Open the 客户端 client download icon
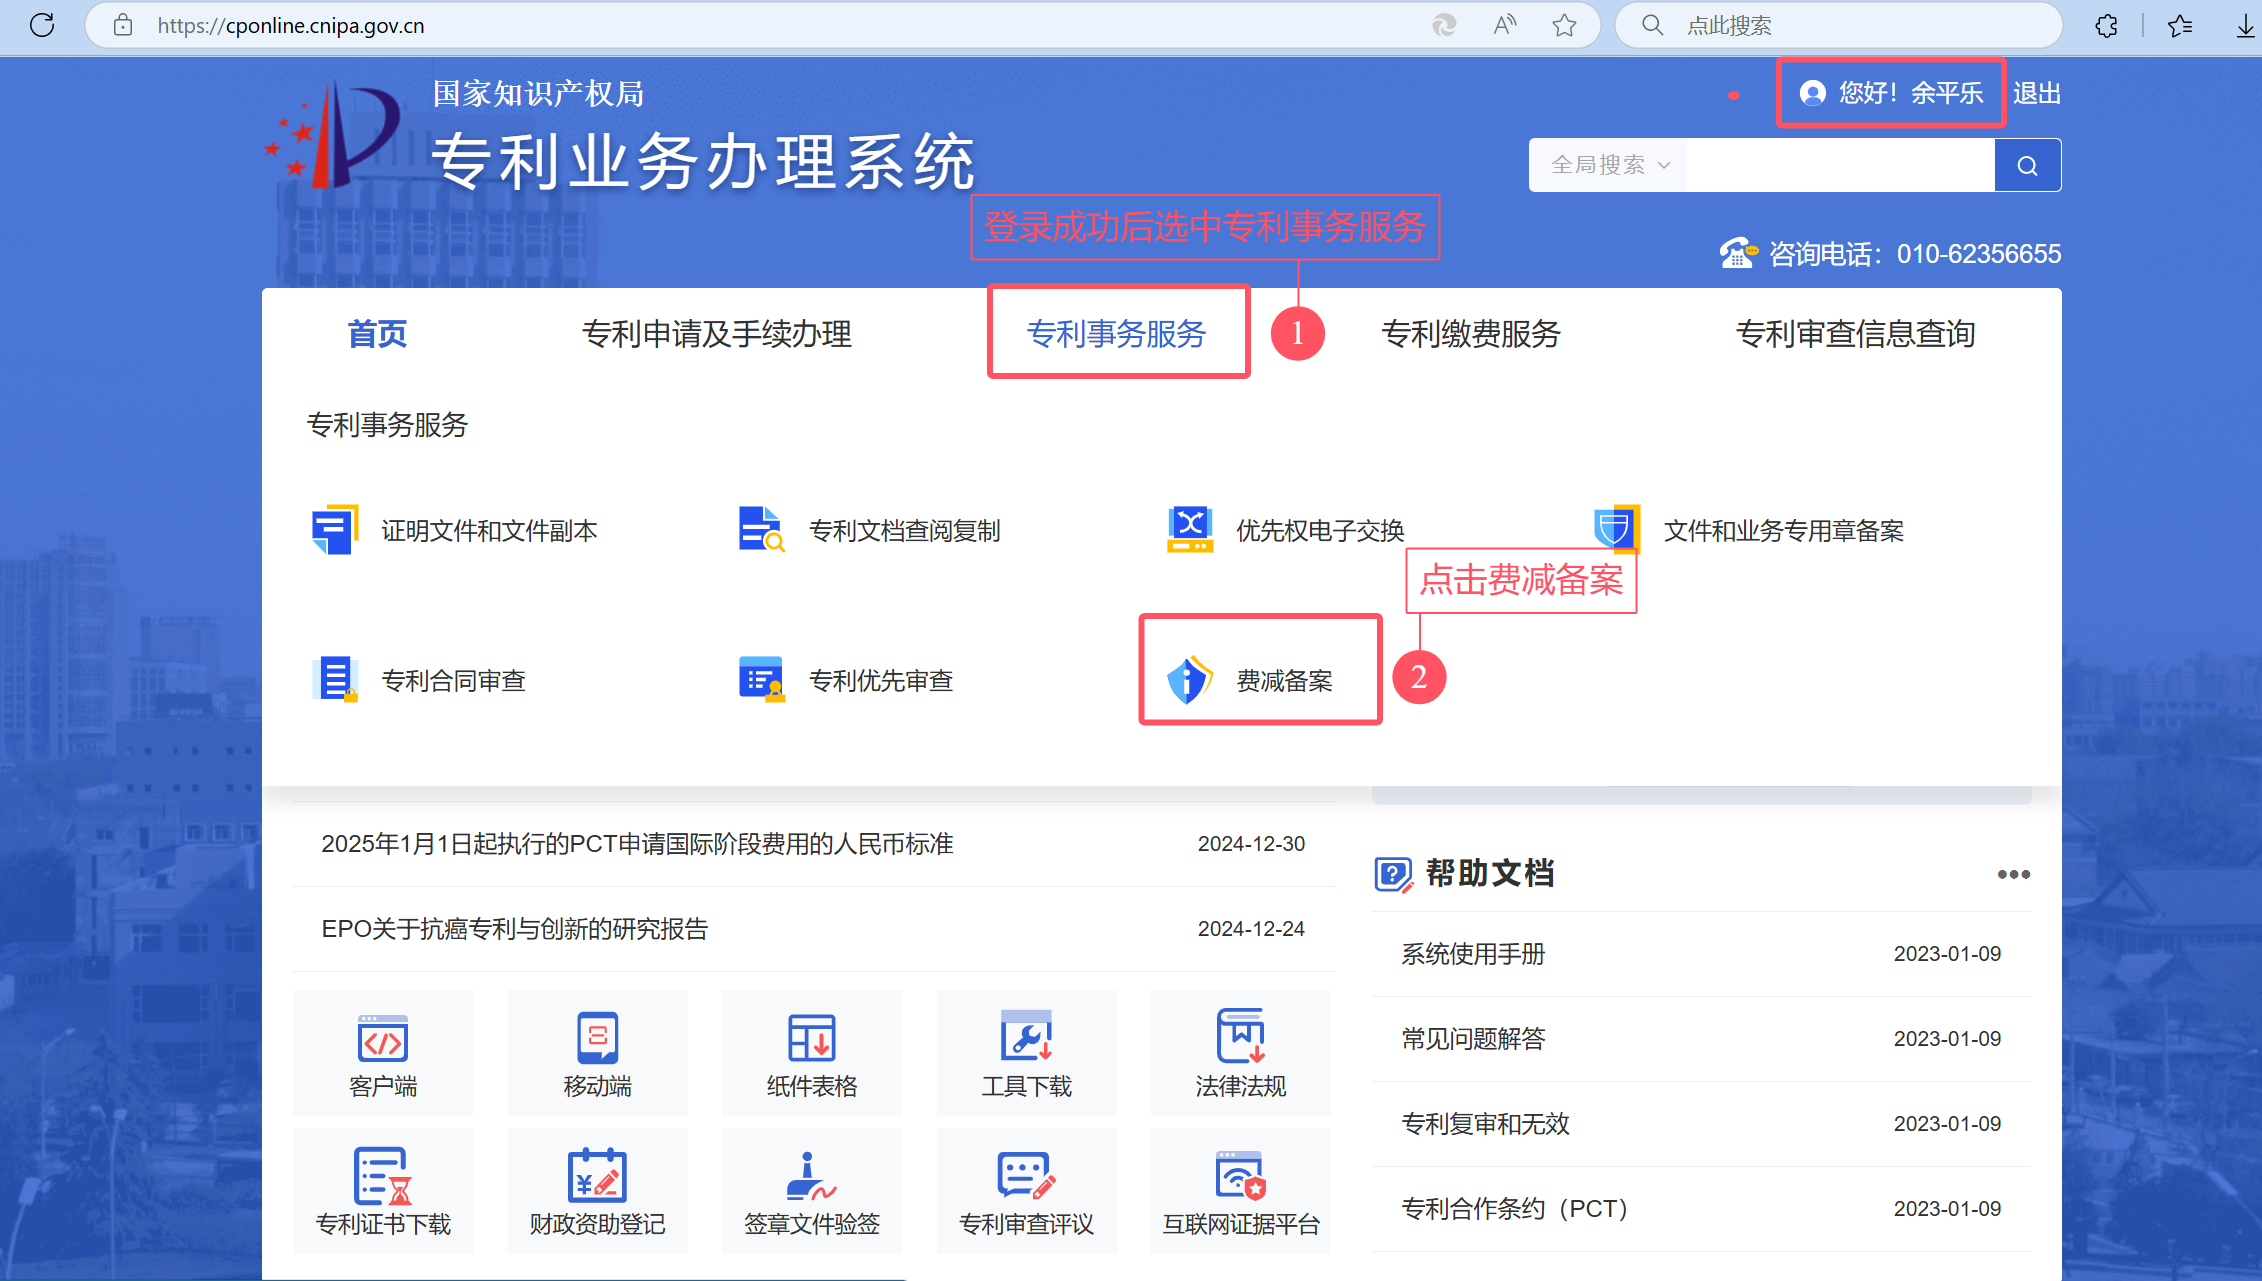Viewport: 2262px width, 1281px height. point(383,1052)
